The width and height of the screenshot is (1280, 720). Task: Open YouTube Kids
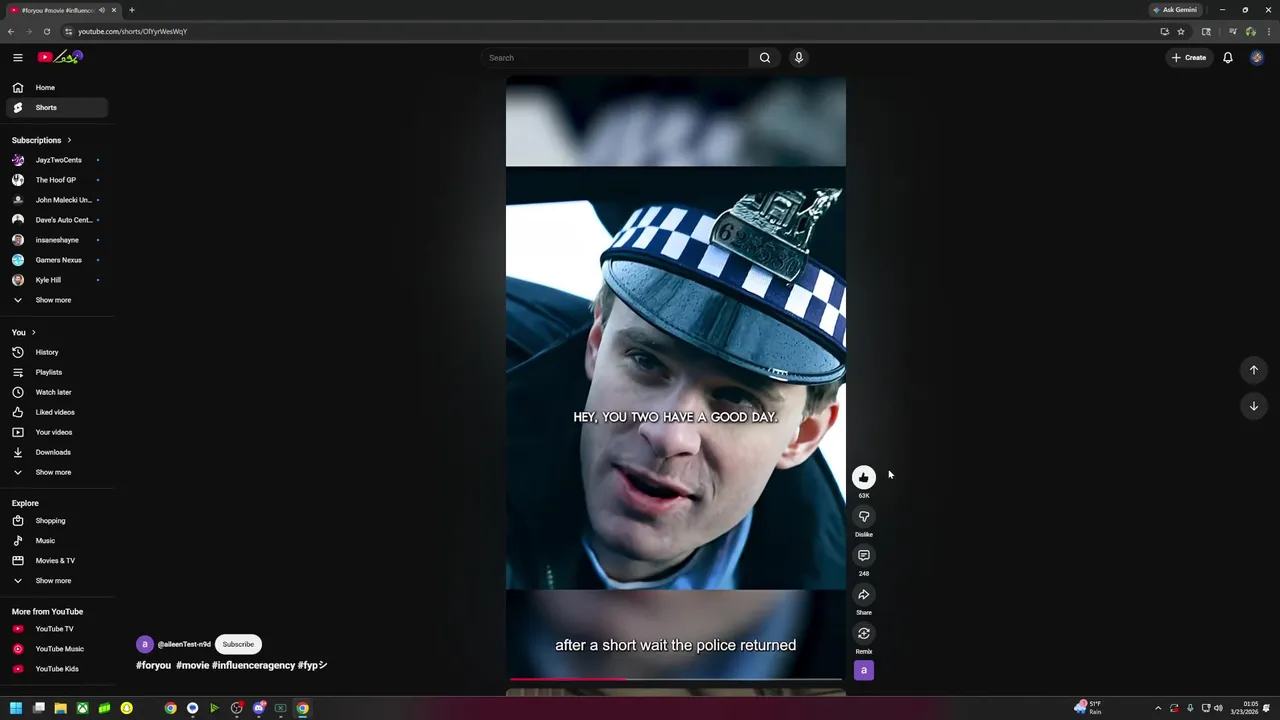coord(56,669)
